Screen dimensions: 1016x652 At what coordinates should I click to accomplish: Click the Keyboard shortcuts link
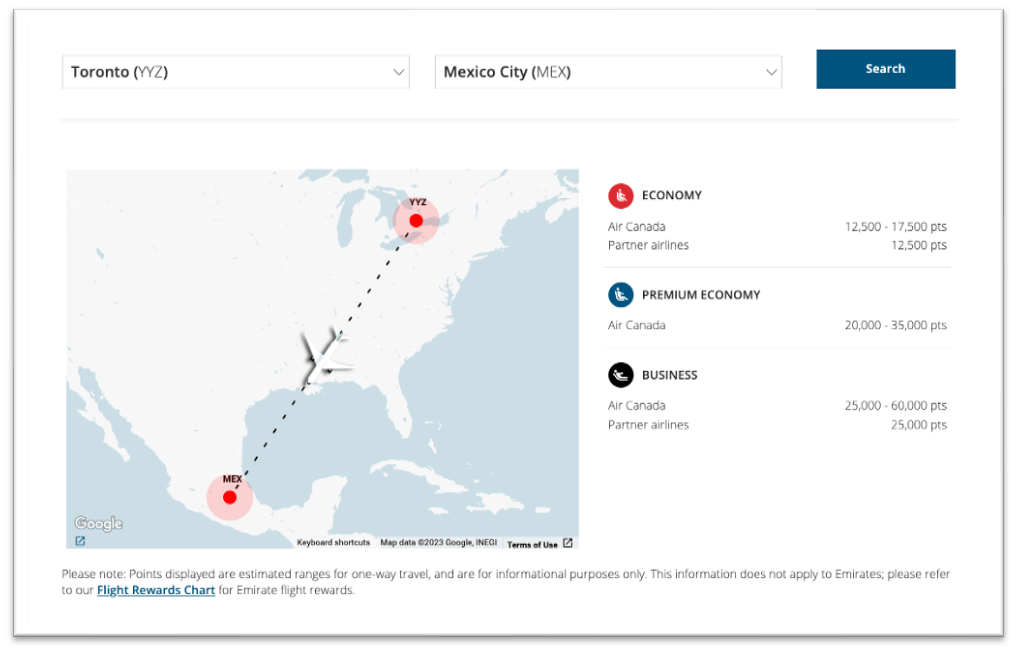[332, 542]
